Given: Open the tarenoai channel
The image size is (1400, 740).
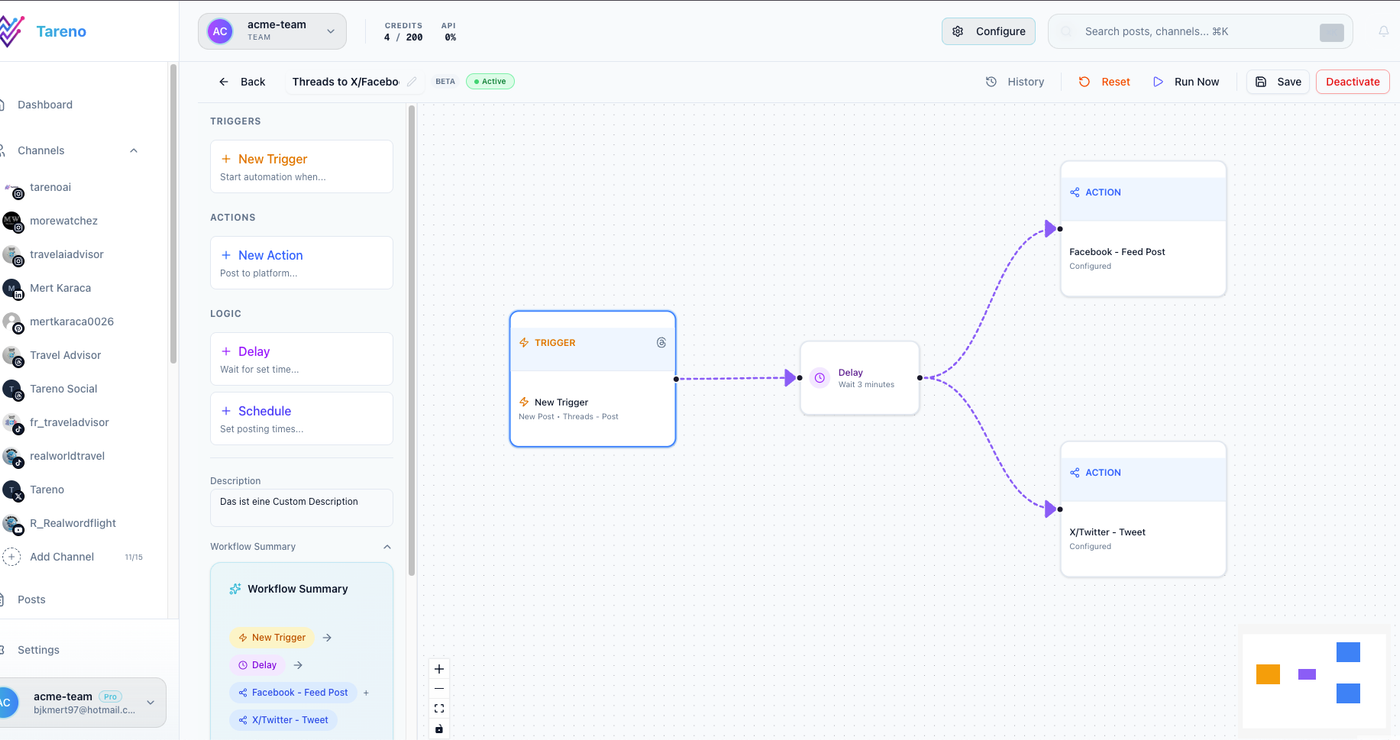Looking at the screenshot, I should [50, 187].
